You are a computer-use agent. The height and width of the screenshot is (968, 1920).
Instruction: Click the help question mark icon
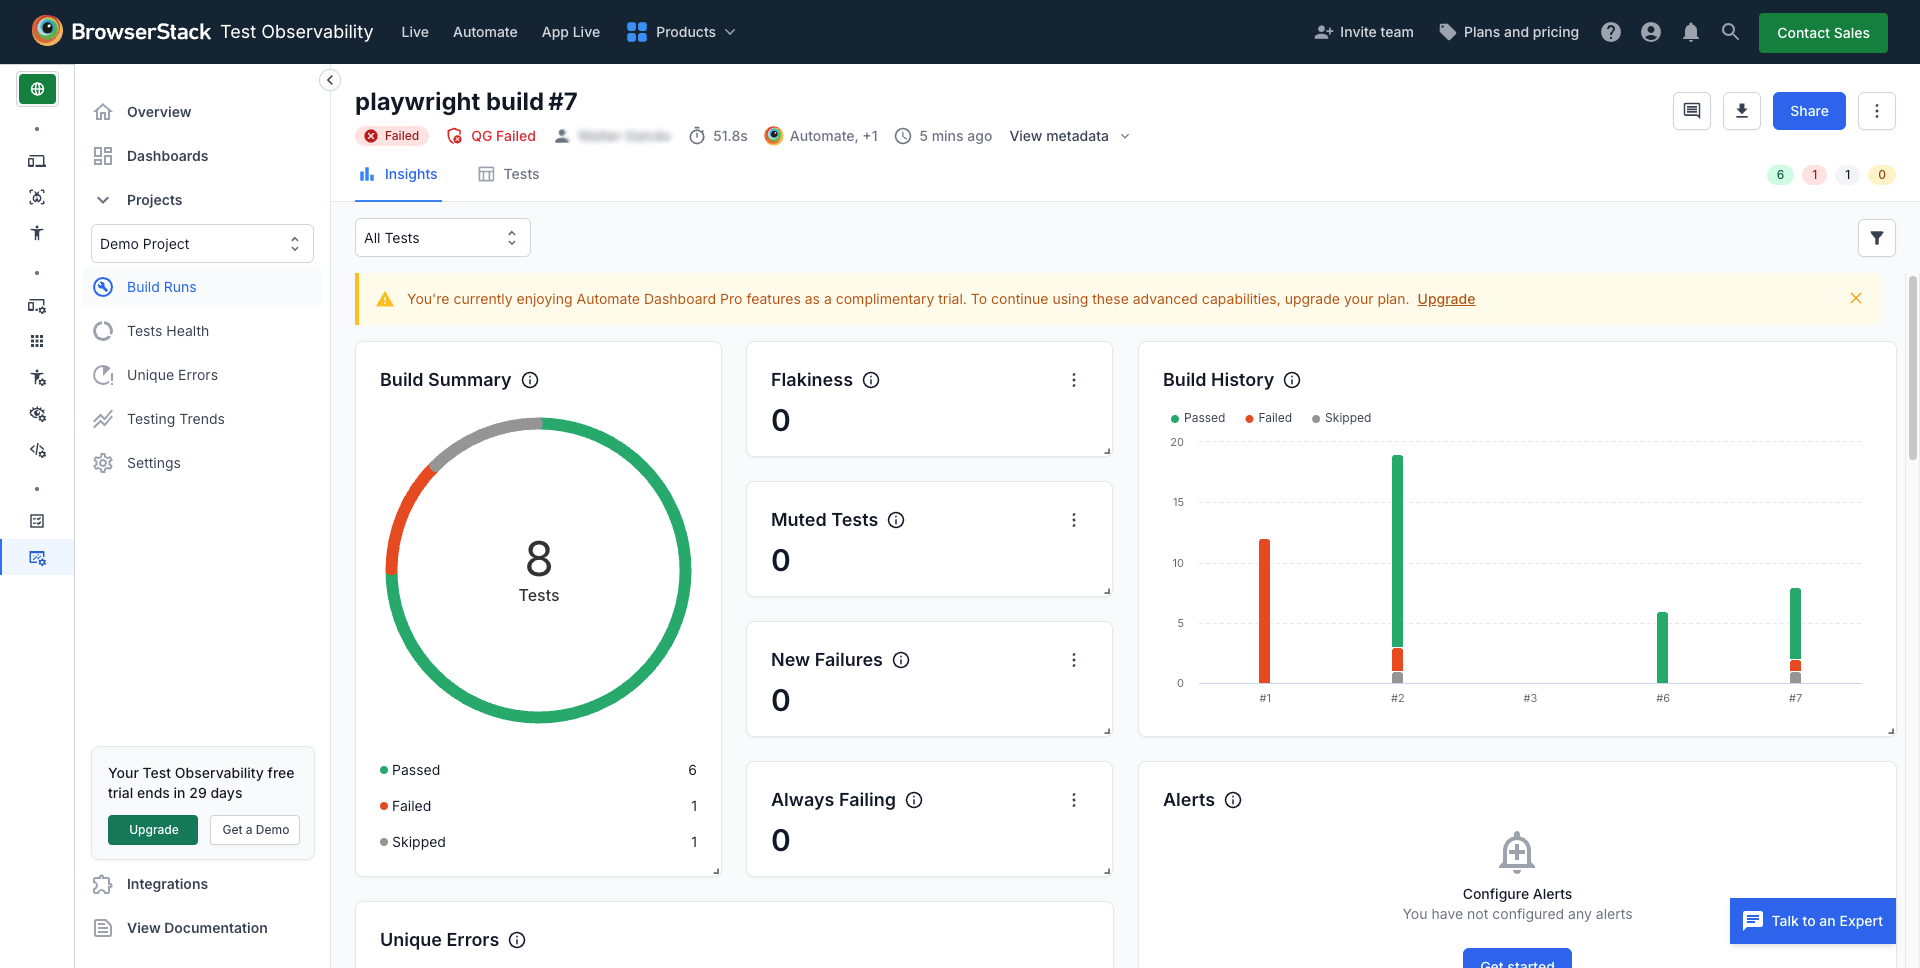click(x=1610, y=32)
